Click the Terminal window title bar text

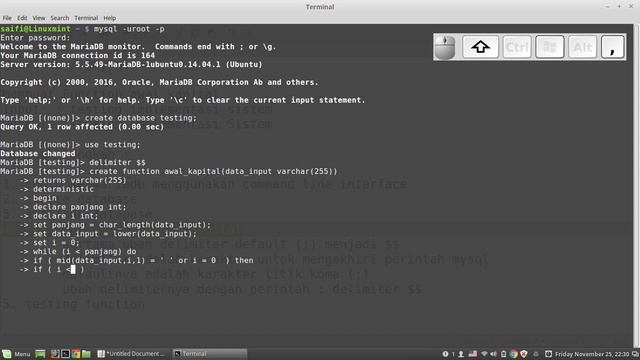(320, 7)
